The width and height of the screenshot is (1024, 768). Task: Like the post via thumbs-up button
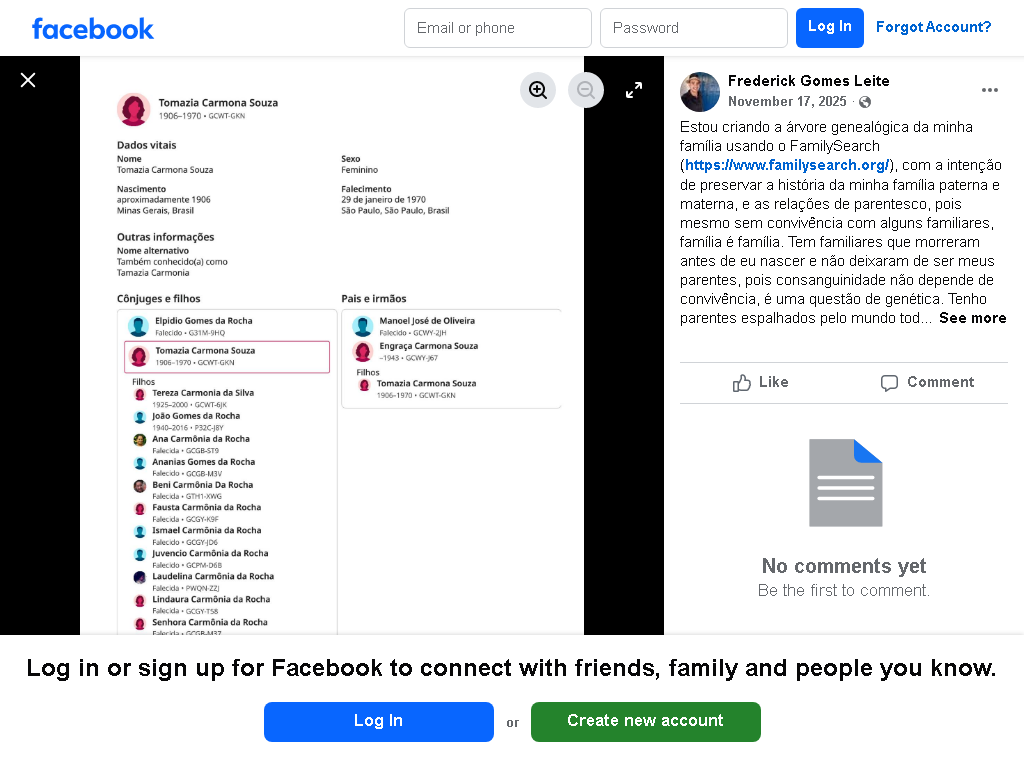click(x=761, y=383)
